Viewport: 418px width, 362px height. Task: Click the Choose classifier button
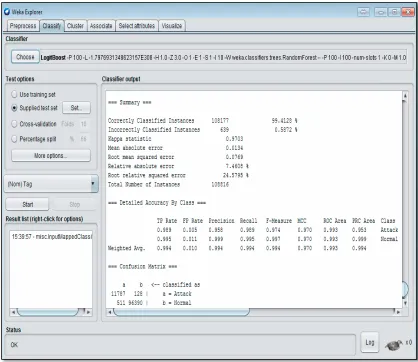coord(25,57)
